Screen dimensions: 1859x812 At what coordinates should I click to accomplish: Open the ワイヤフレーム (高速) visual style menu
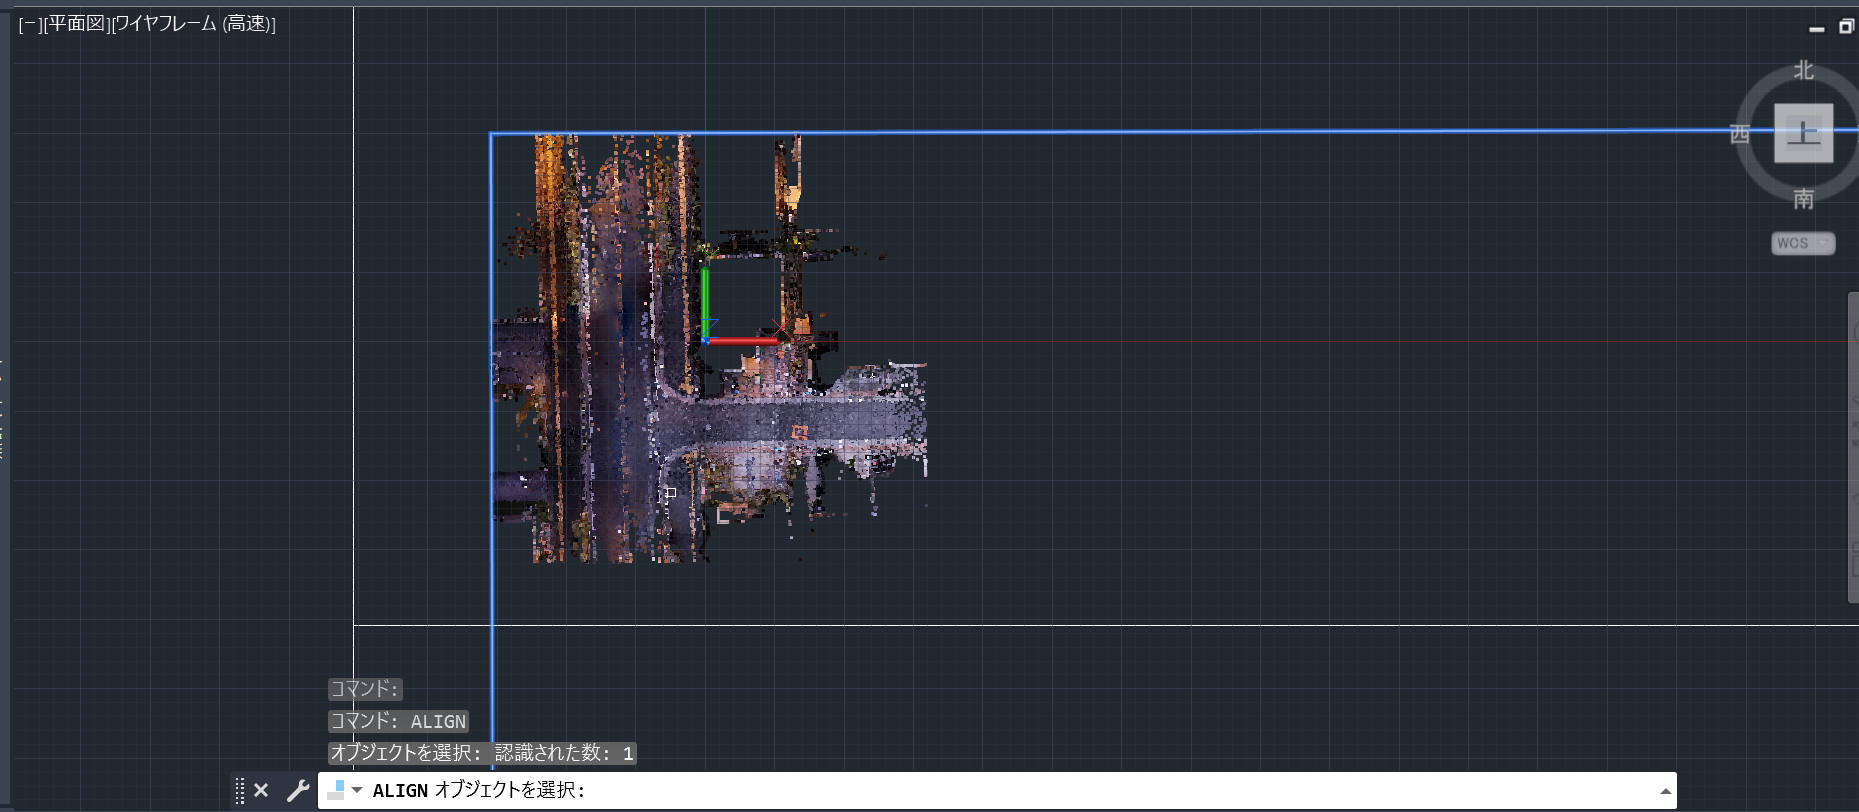(193, 24)
